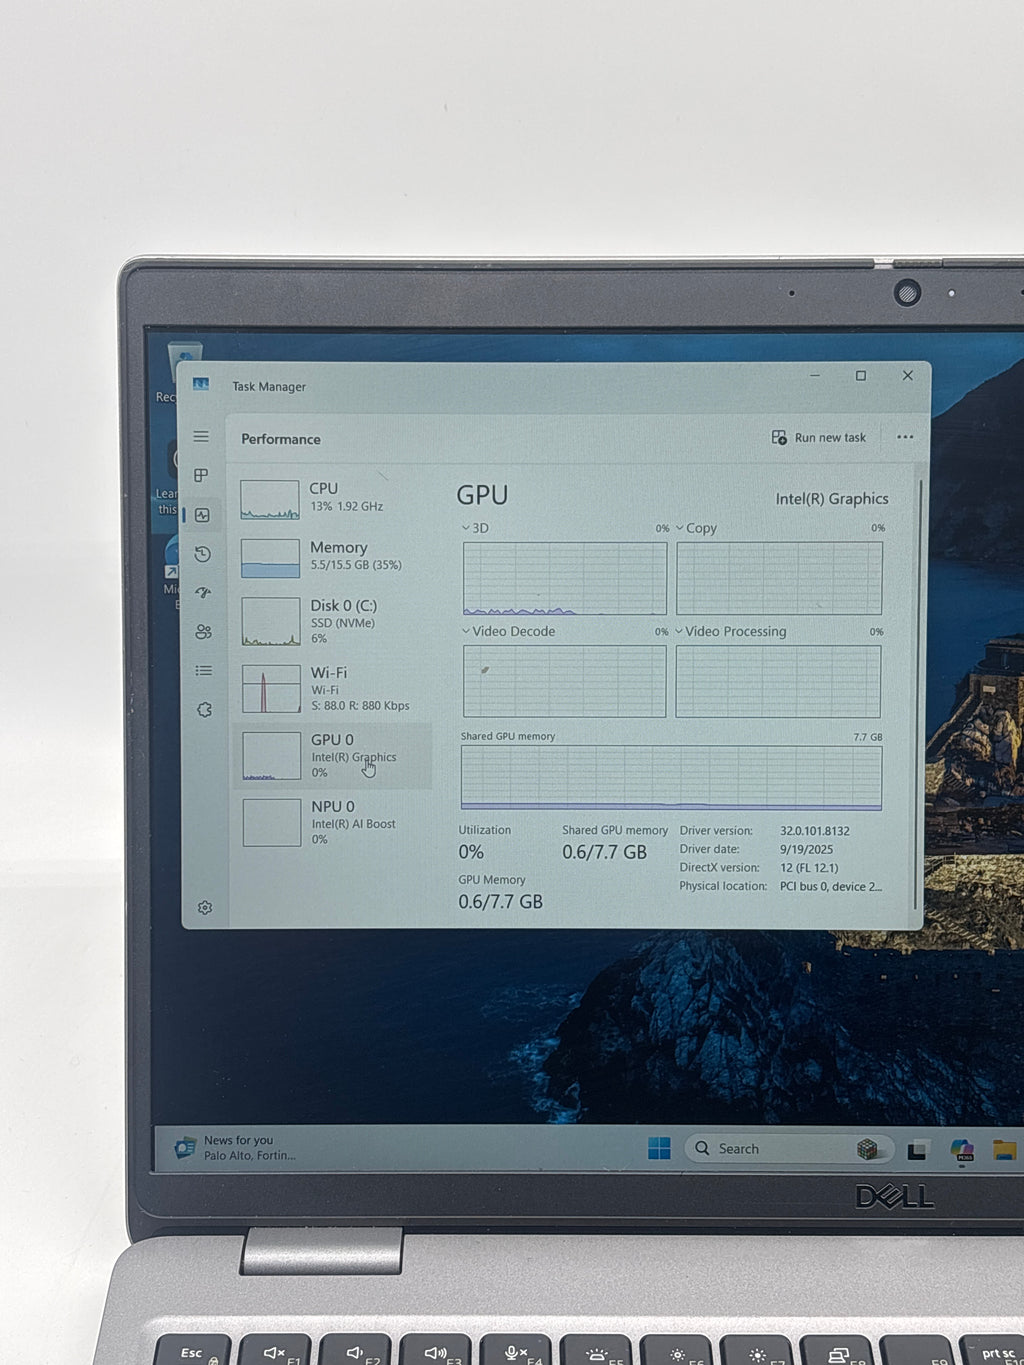Screen dimensions: 1024x1365
Task: Click the Video Processing usage graph
Action: pos(778,681)
